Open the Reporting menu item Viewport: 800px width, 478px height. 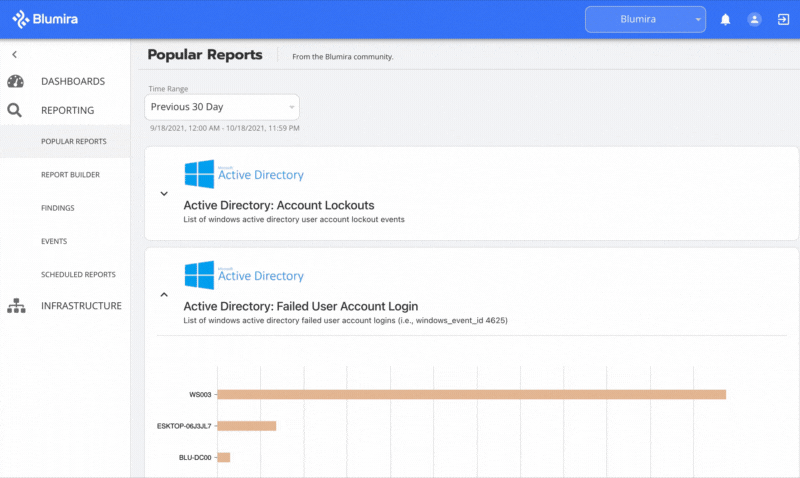tap(67, 110)
